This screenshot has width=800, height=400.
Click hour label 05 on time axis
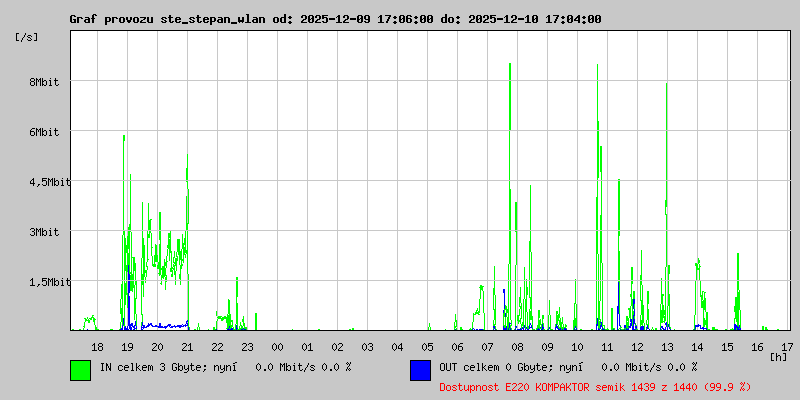point(428,347)
